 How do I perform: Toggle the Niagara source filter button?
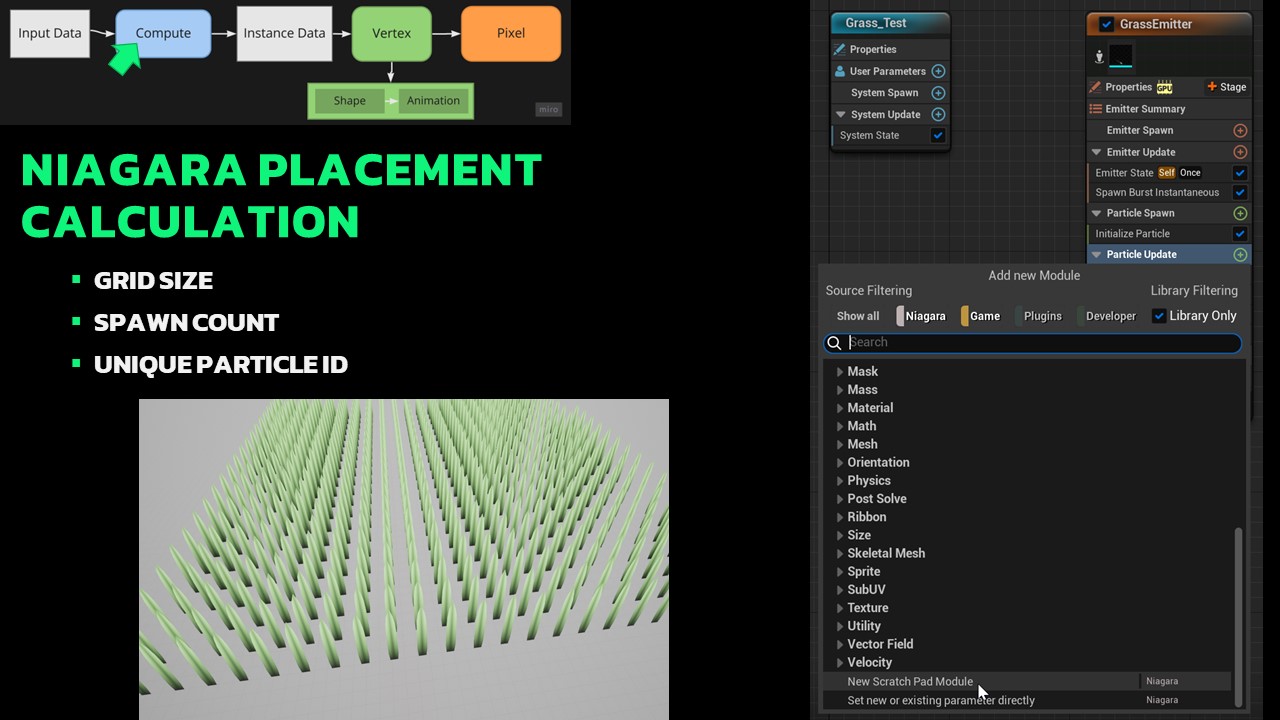point(922,316)
